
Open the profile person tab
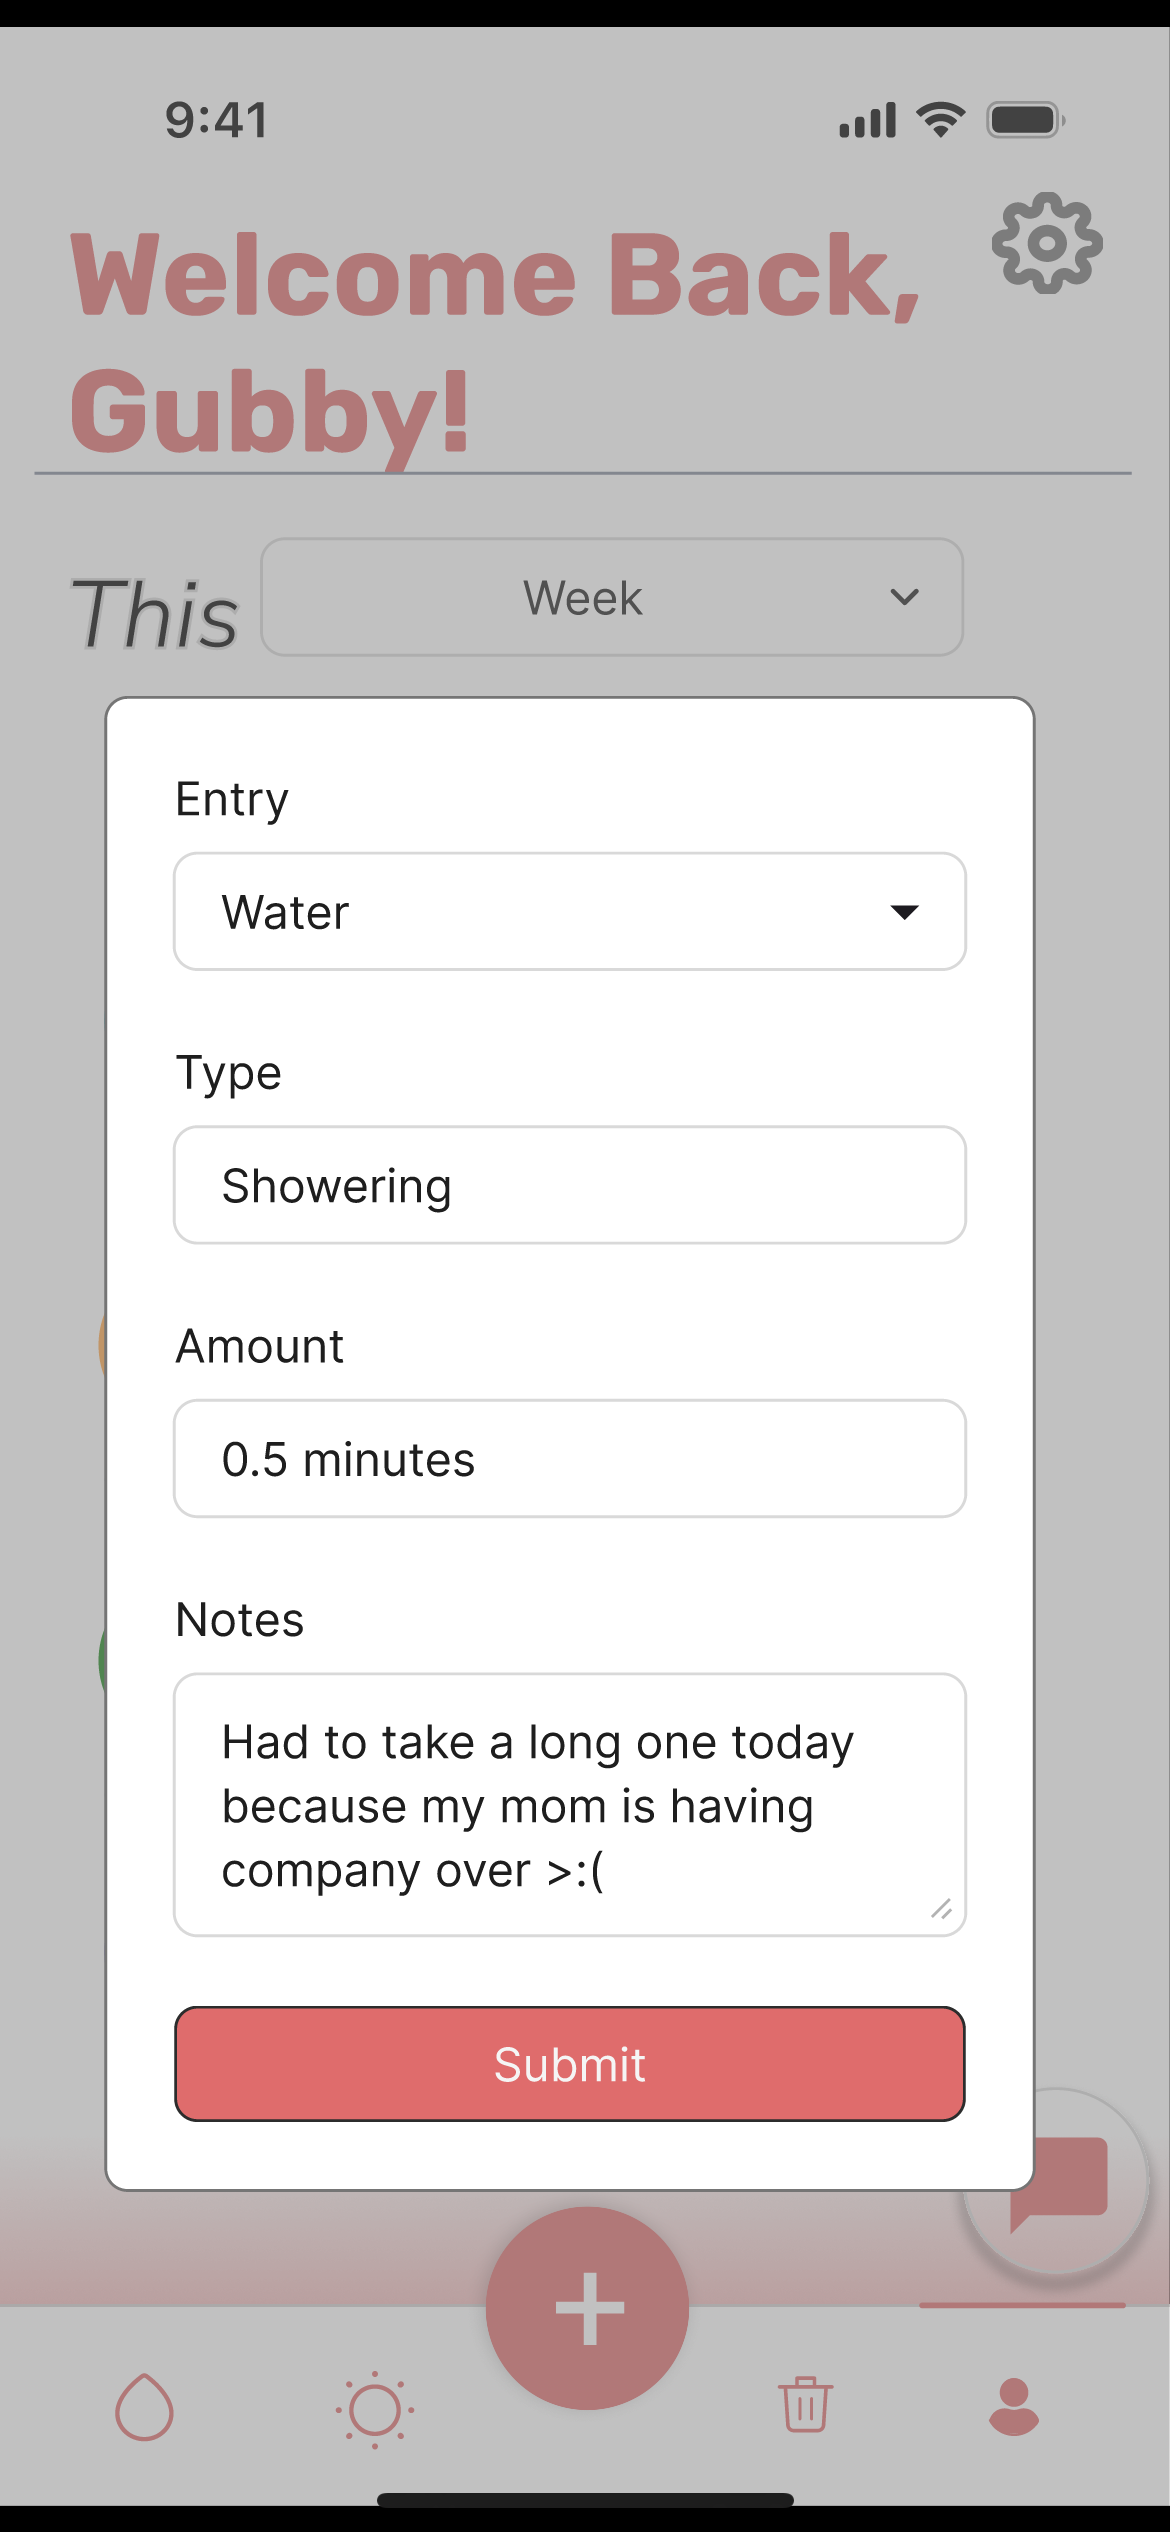point(1013,2406)
